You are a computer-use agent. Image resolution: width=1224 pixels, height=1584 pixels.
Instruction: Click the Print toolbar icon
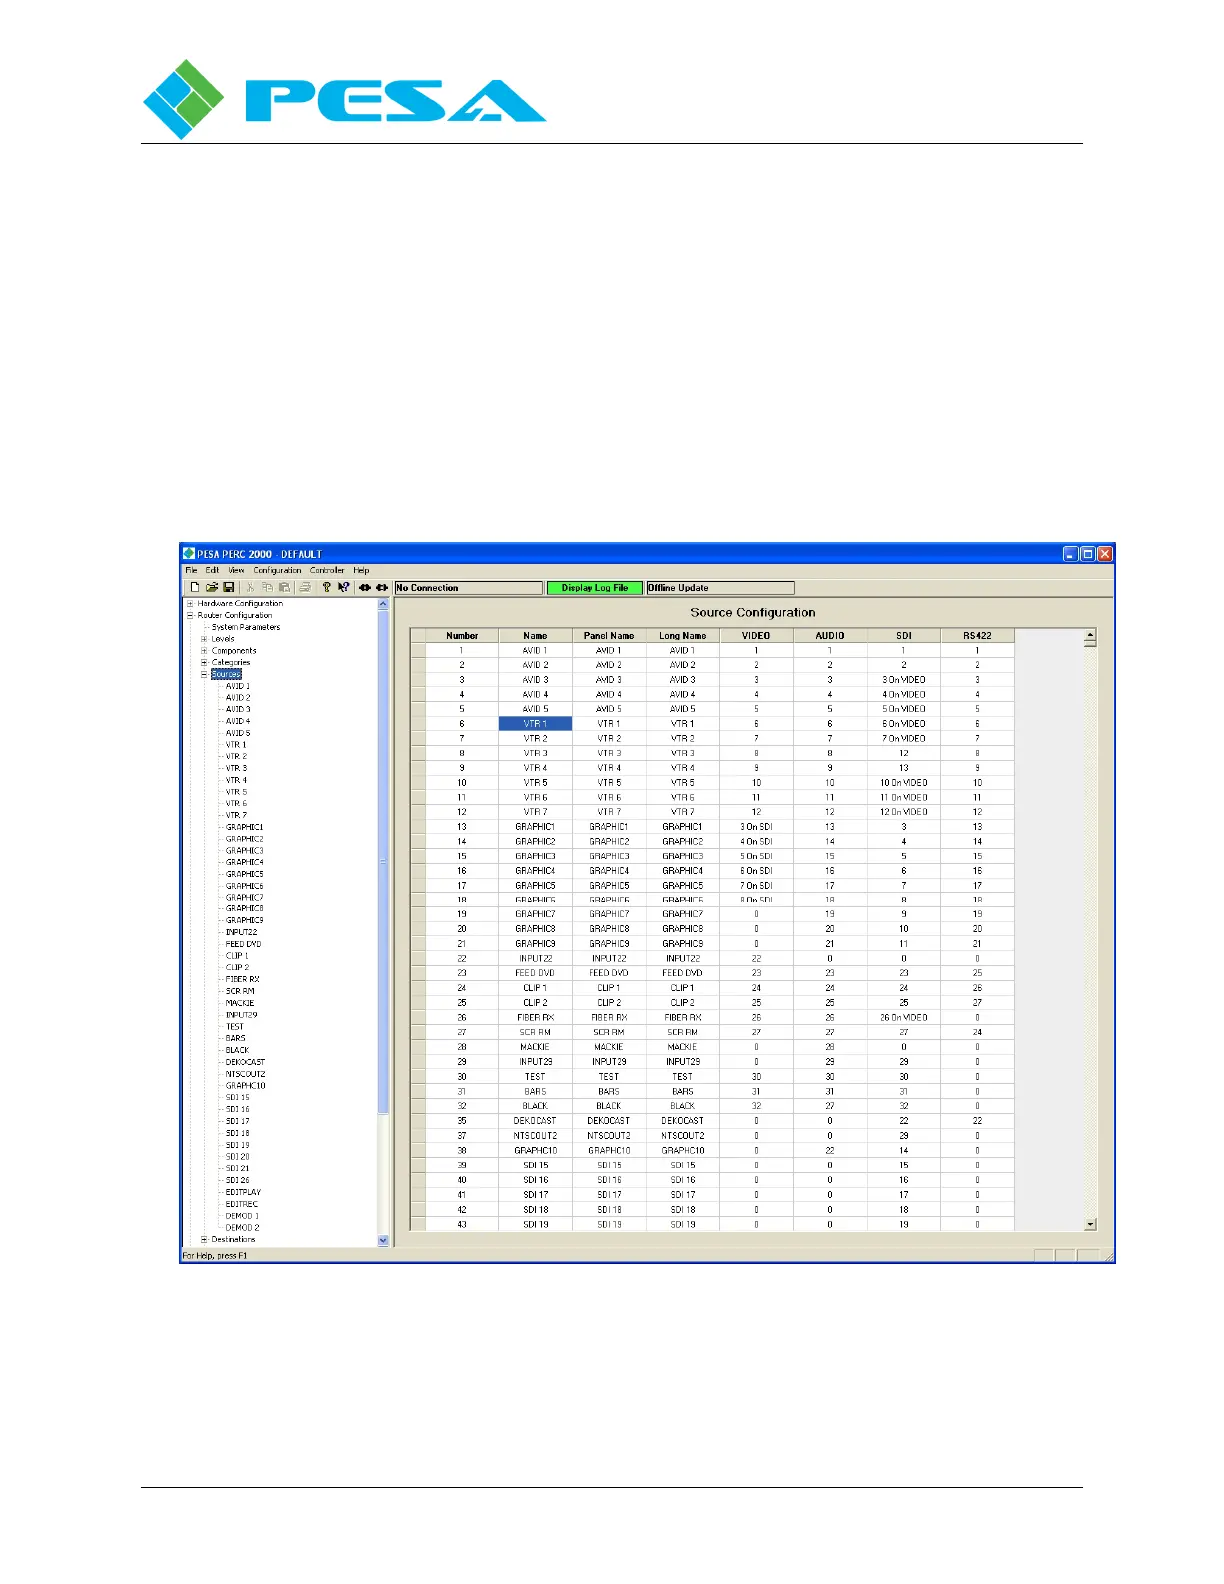click(305, 588)
